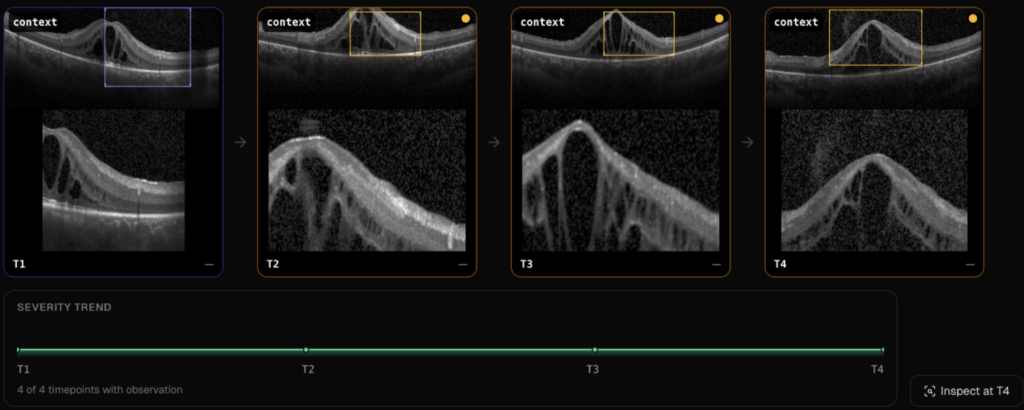The height and width of the screenshot is (410, 1024).
Task: Open the T4 context OCT overview image
Action: point(874,57)
